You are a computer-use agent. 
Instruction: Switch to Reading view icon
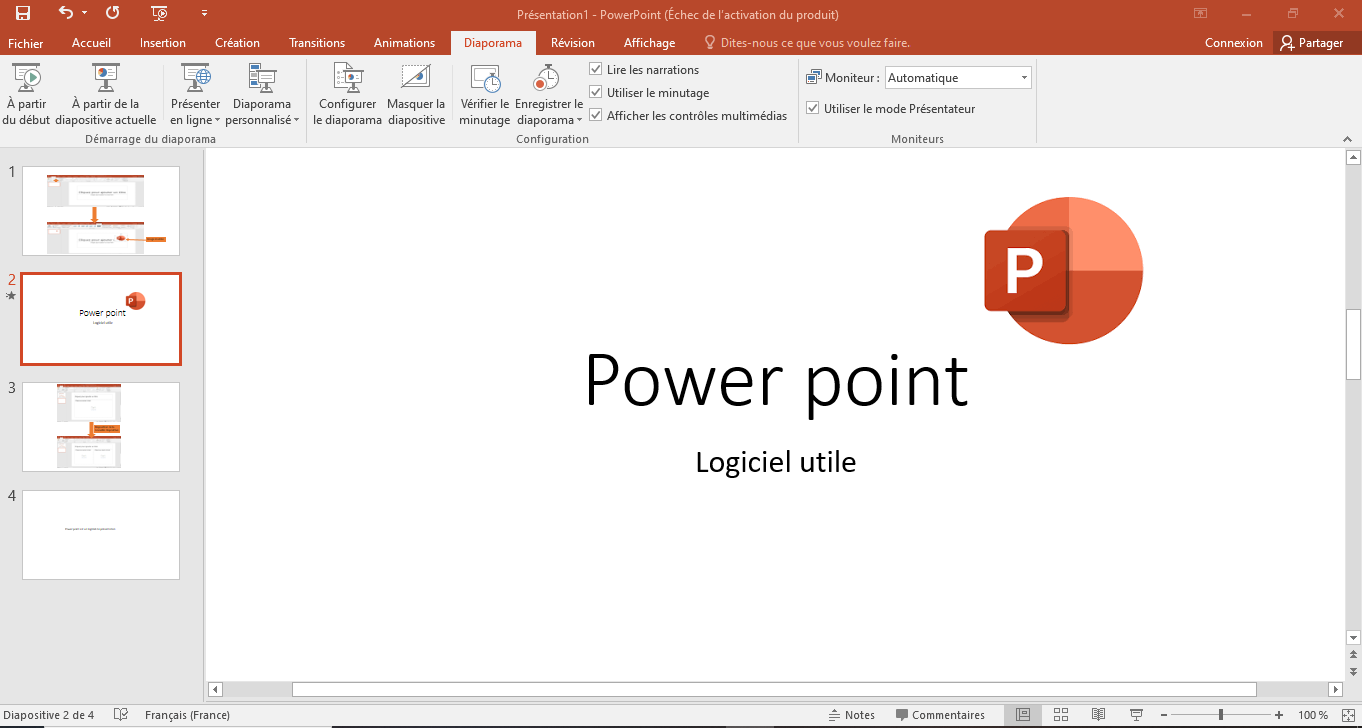click(1098, 715)
